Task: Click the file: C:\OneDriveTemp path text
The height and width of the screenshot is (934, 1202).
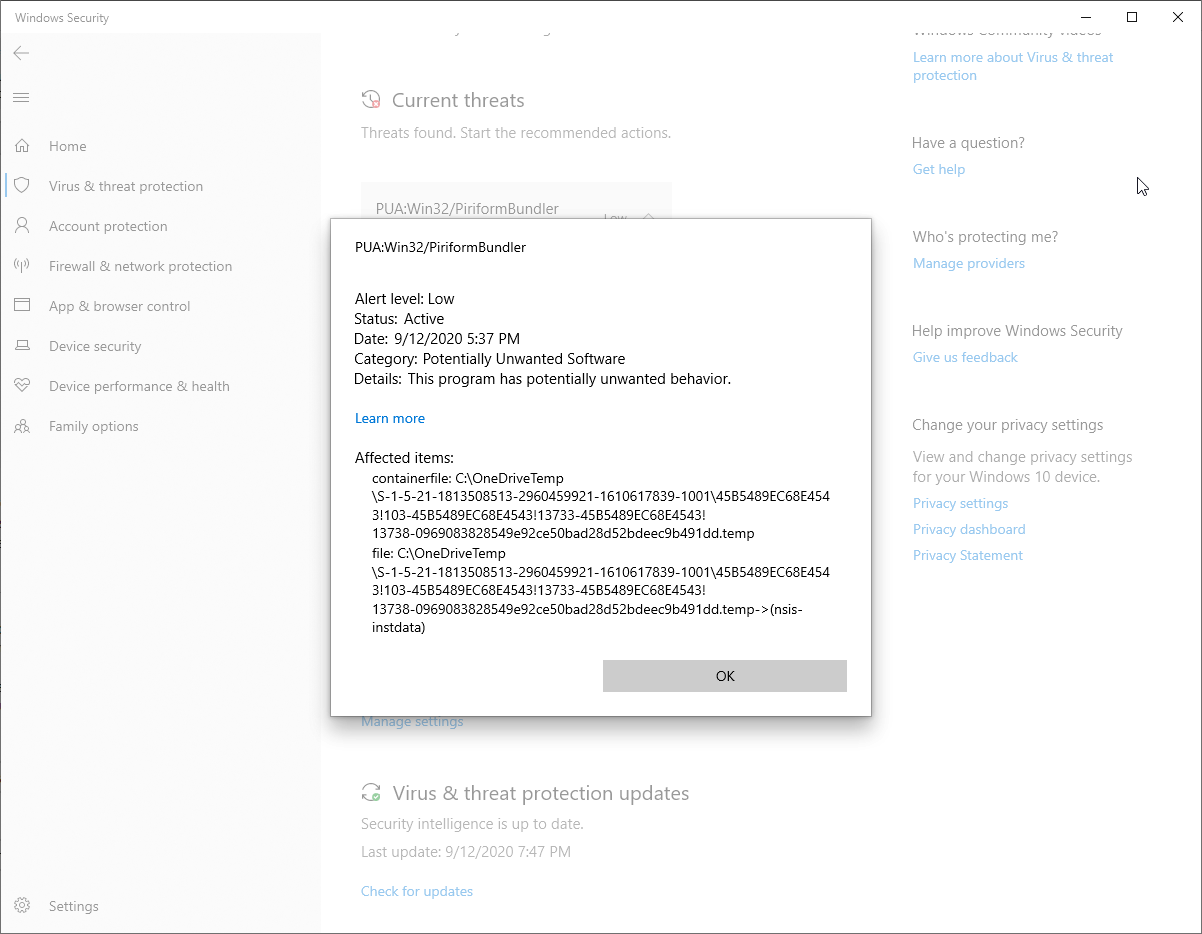Action: (x=600, y=590)
